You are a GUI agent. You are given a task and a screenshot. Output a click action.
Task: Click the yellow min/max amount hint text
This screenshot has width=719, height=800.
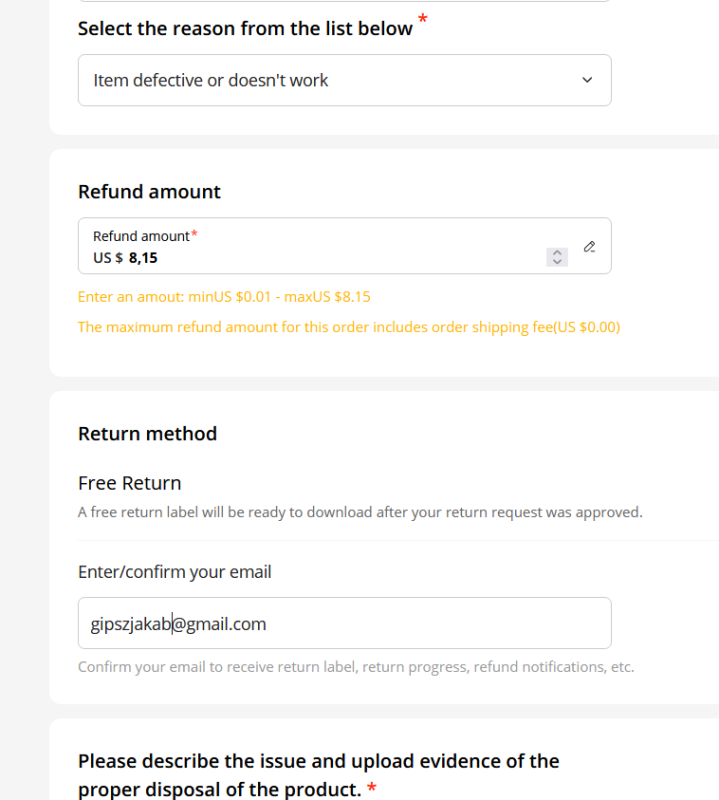click(x=224, y=297)
